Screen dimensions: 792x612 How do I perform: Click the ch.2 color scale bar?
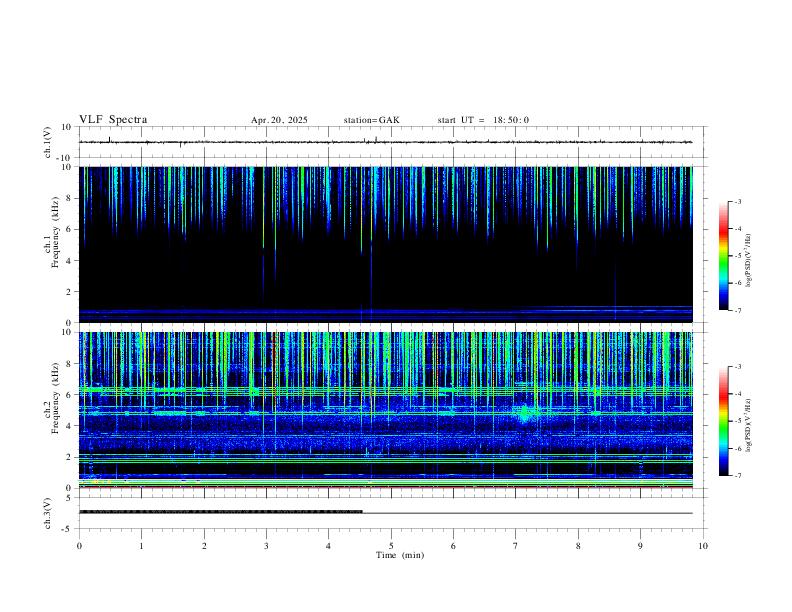pyautogui.click(x=724, y=421)
